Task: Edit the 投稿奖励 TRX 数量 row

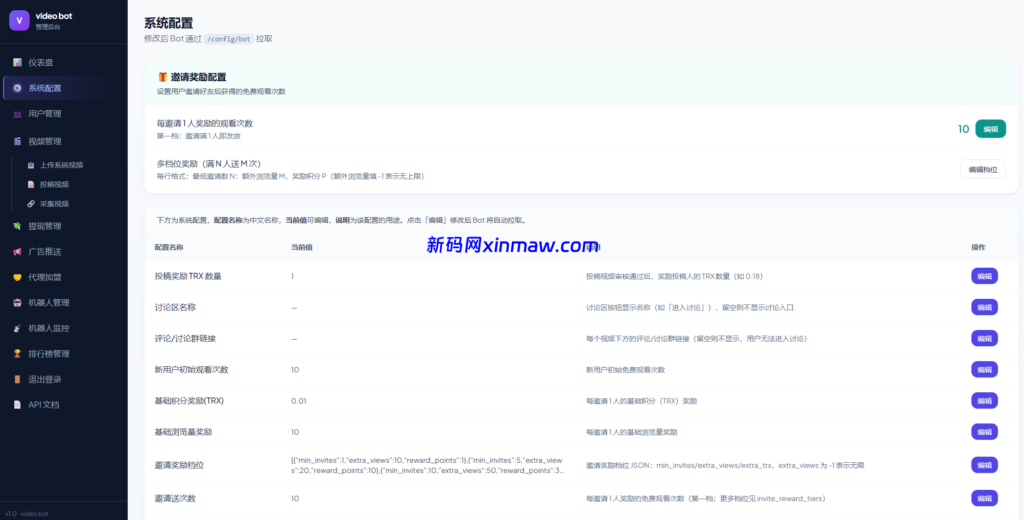Action: [984, 276]
